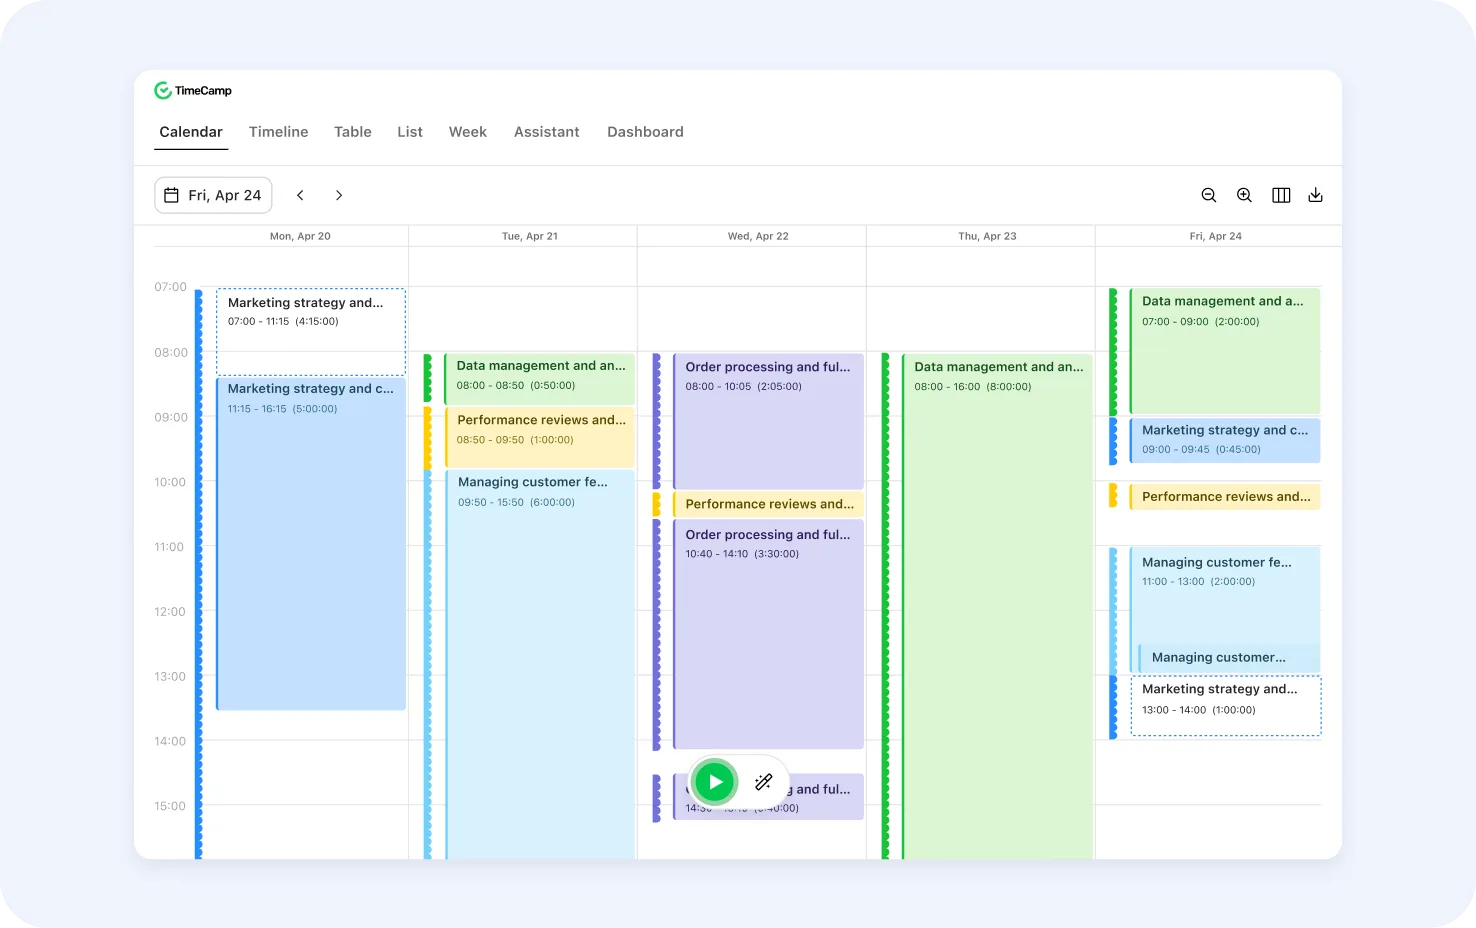Download calendar with export icon

point(1315,195)
